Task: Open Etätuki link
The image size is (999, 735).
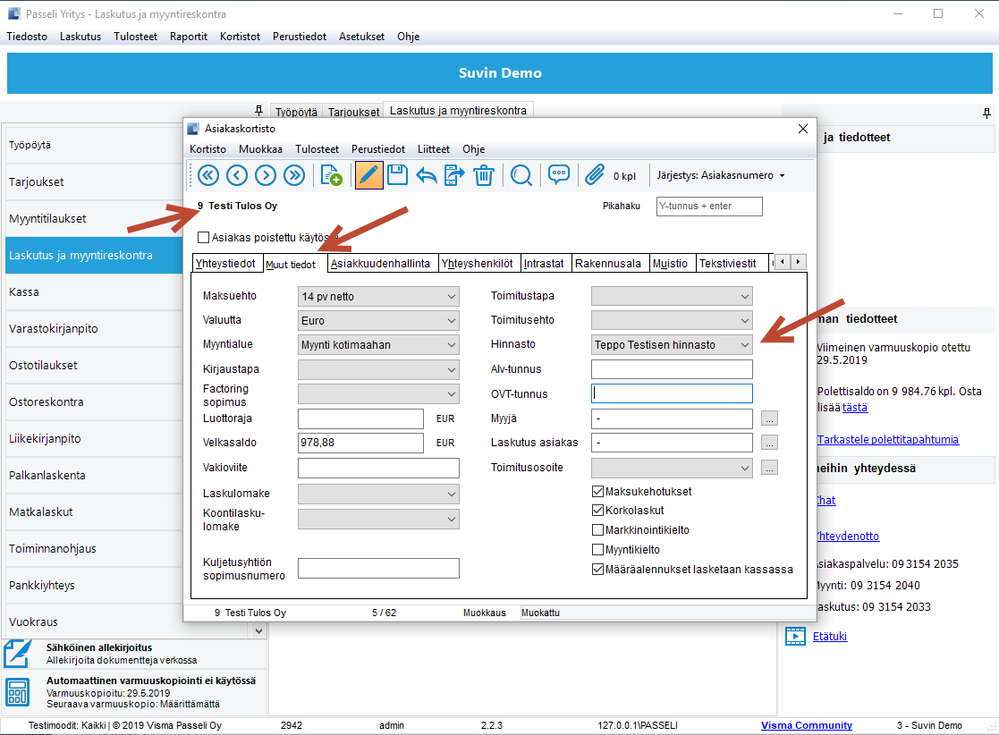Action: (830, 636)
